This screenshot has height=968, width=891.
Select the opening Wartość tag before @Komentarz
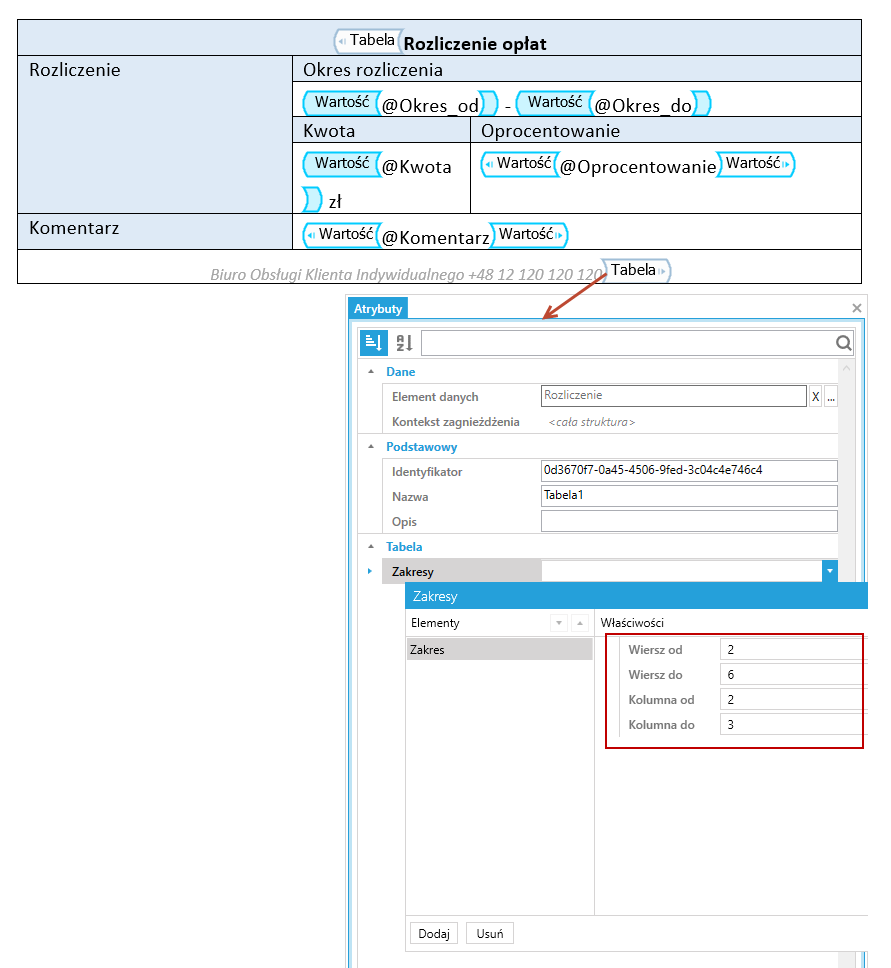point(341,235)
